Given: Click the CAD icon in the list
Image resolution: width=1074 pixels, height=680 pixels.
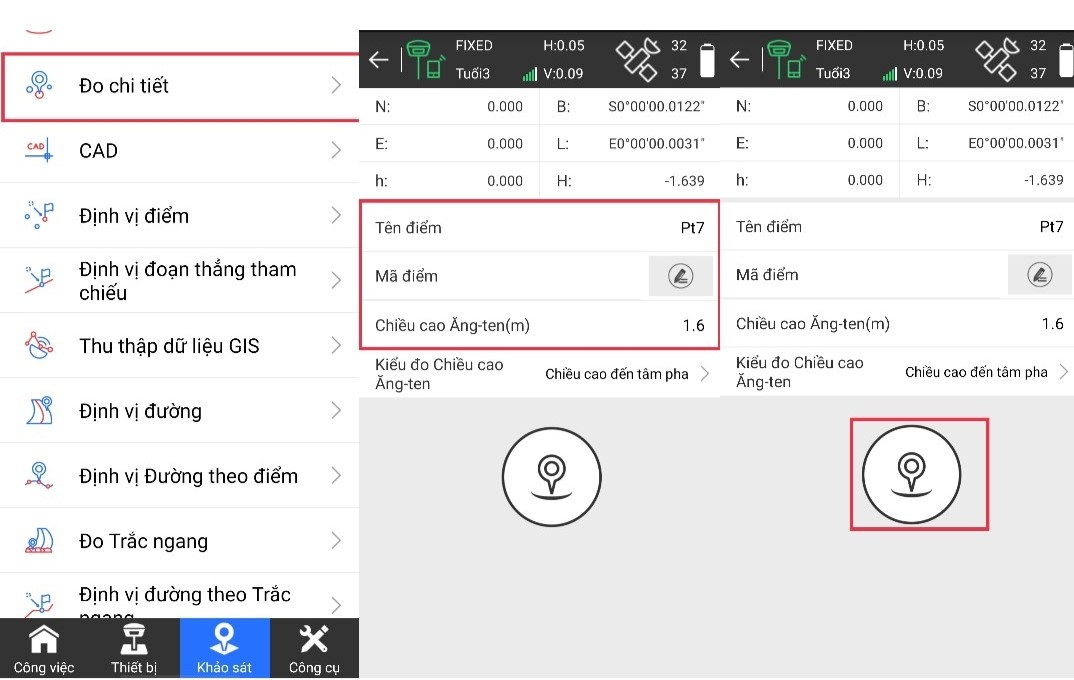Looking at the screenshot, I should (x=38, y=151).
